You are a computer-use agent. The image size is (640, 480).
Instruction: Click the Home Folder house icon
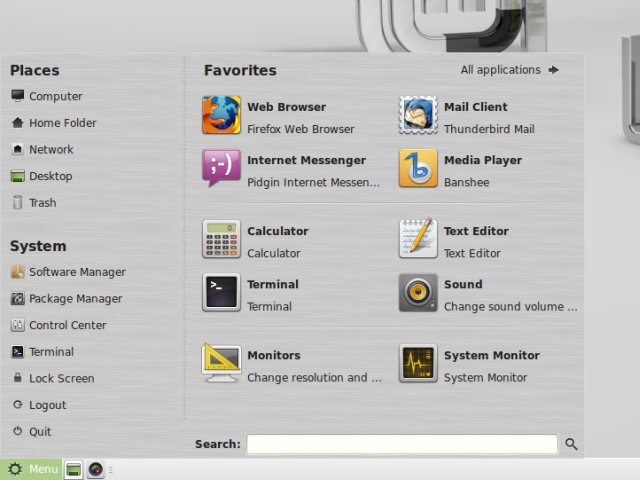coord(18,122)
